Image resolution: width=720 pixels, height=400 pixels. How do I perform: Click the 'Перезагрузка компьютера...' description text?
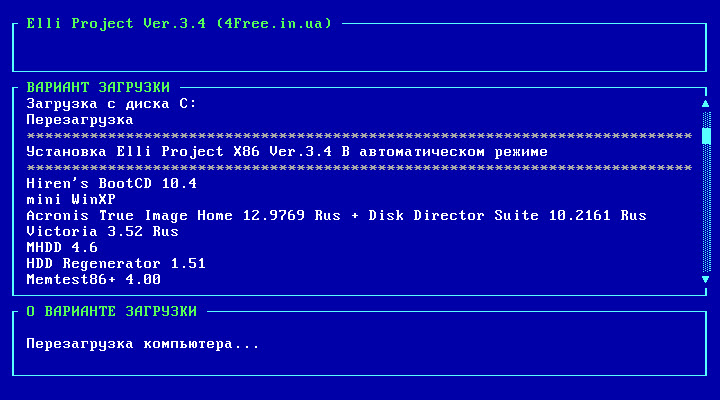[143, 344]
